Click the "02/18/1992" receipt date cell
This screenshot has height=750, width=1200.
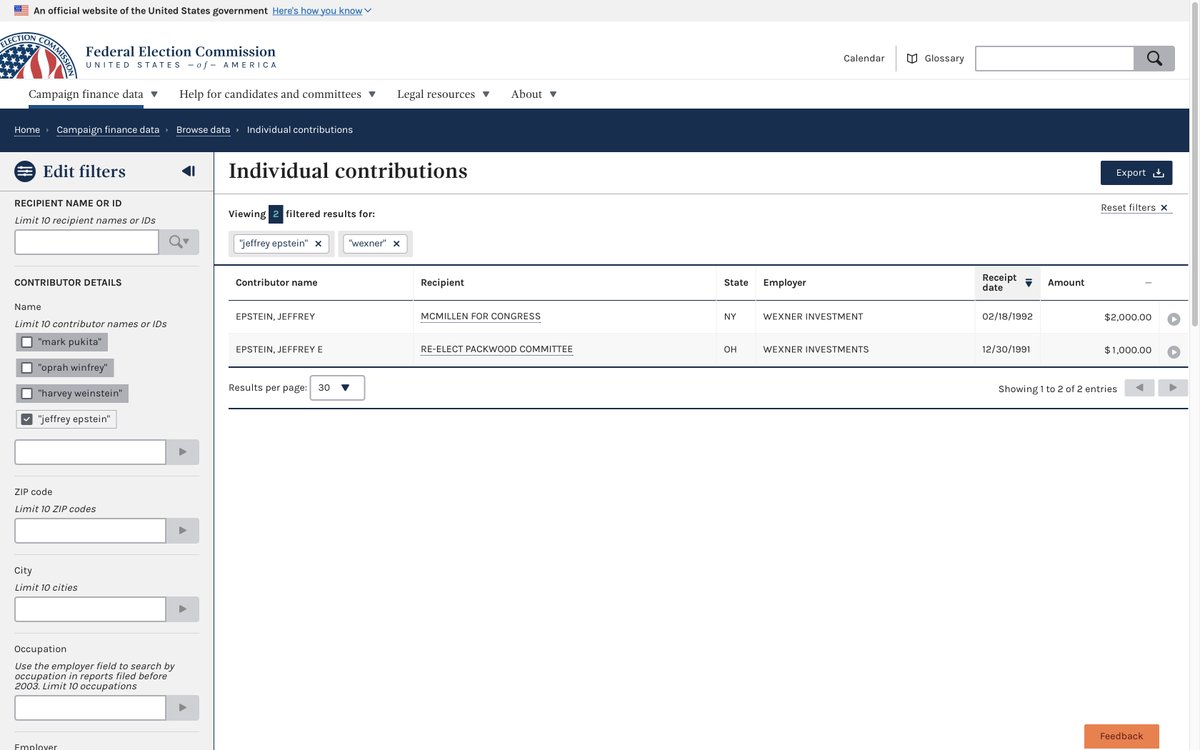pyautogui.click(x=1007, y=317)
